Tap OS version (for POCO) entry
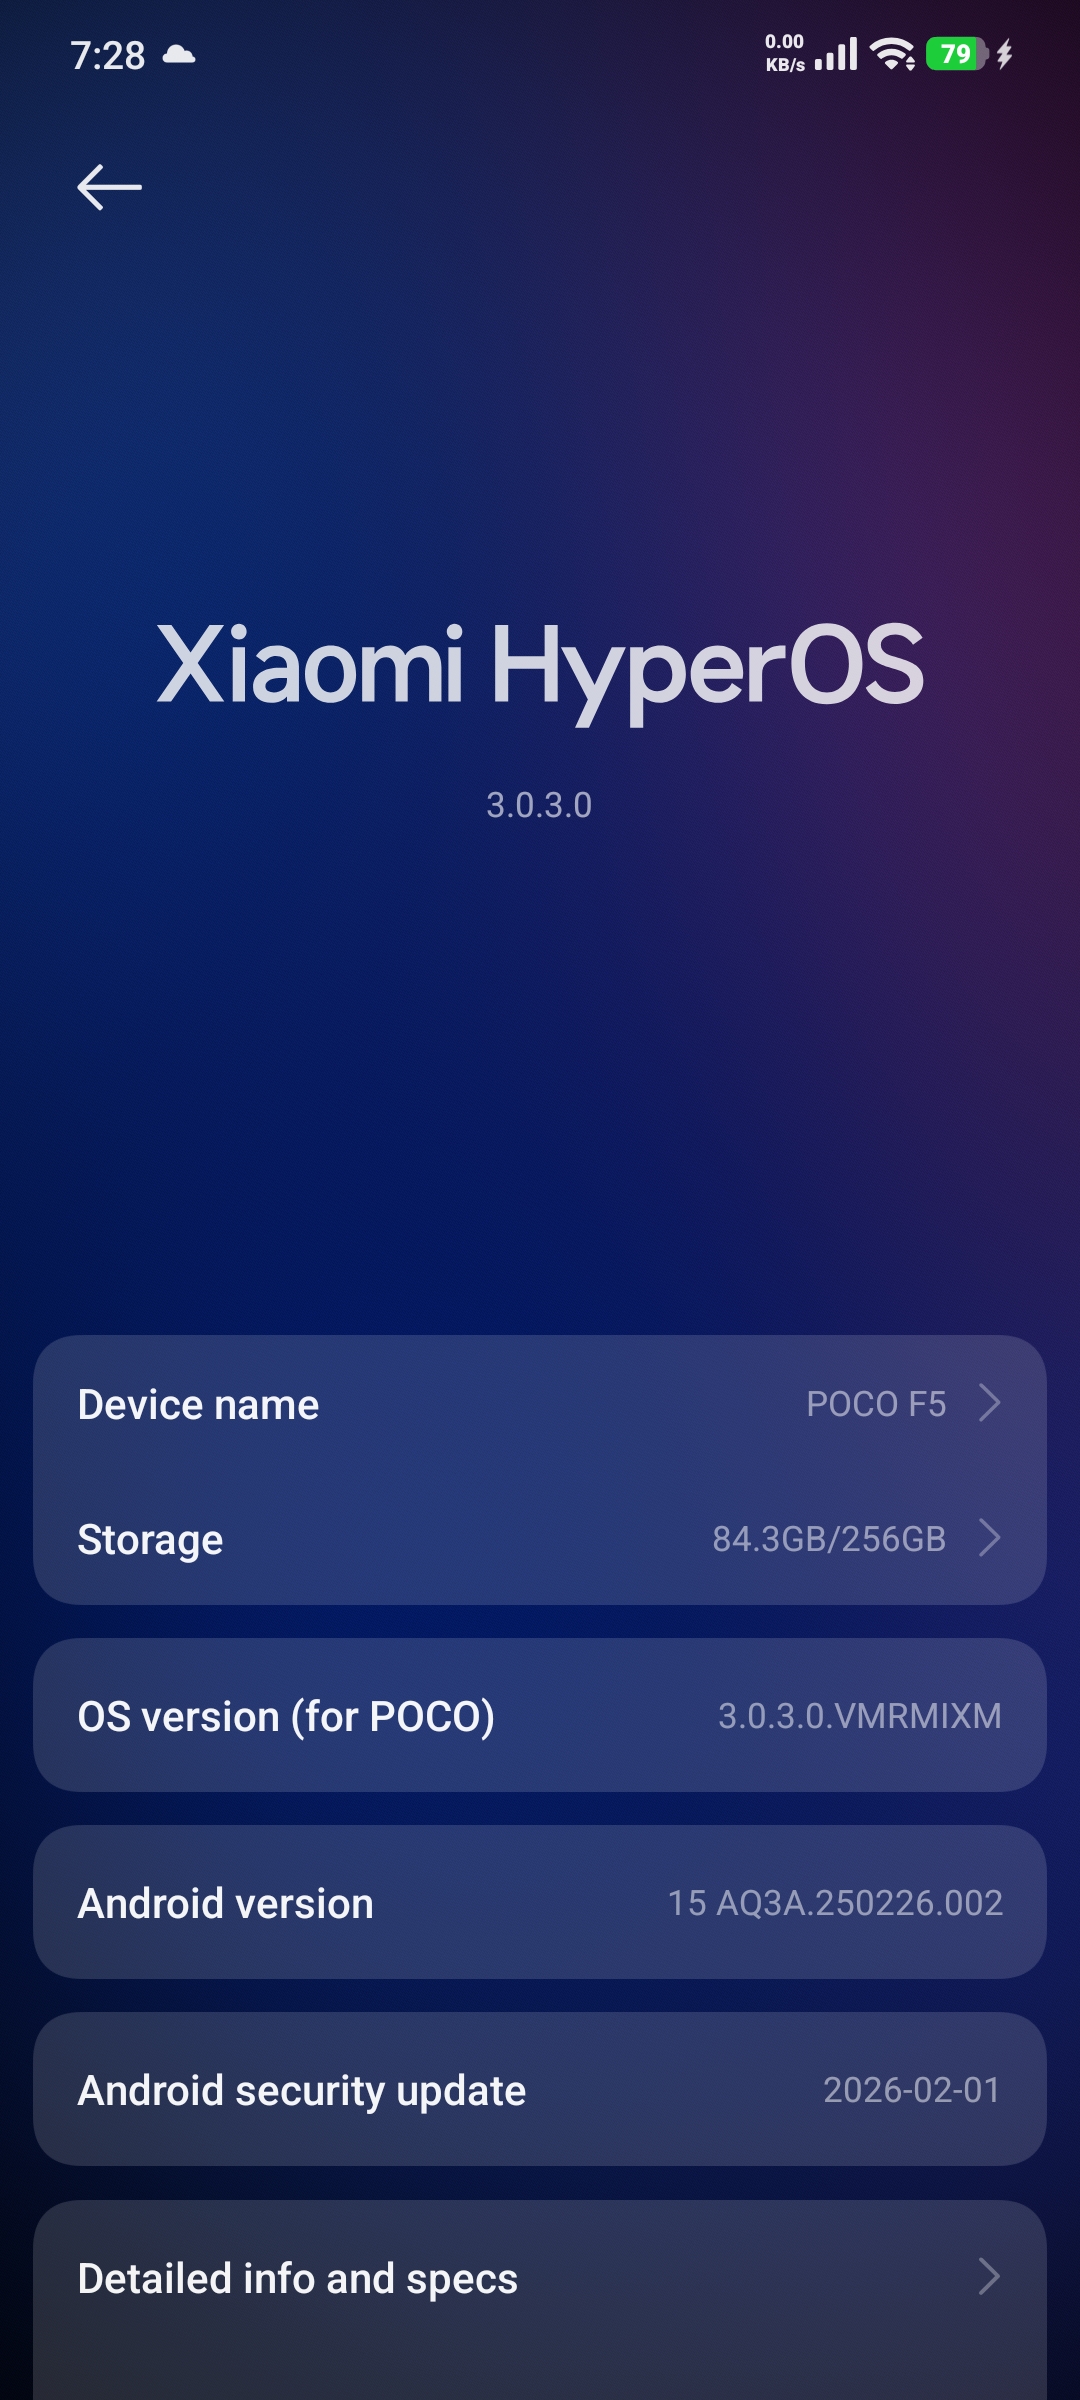 [x=540, y=1715]
